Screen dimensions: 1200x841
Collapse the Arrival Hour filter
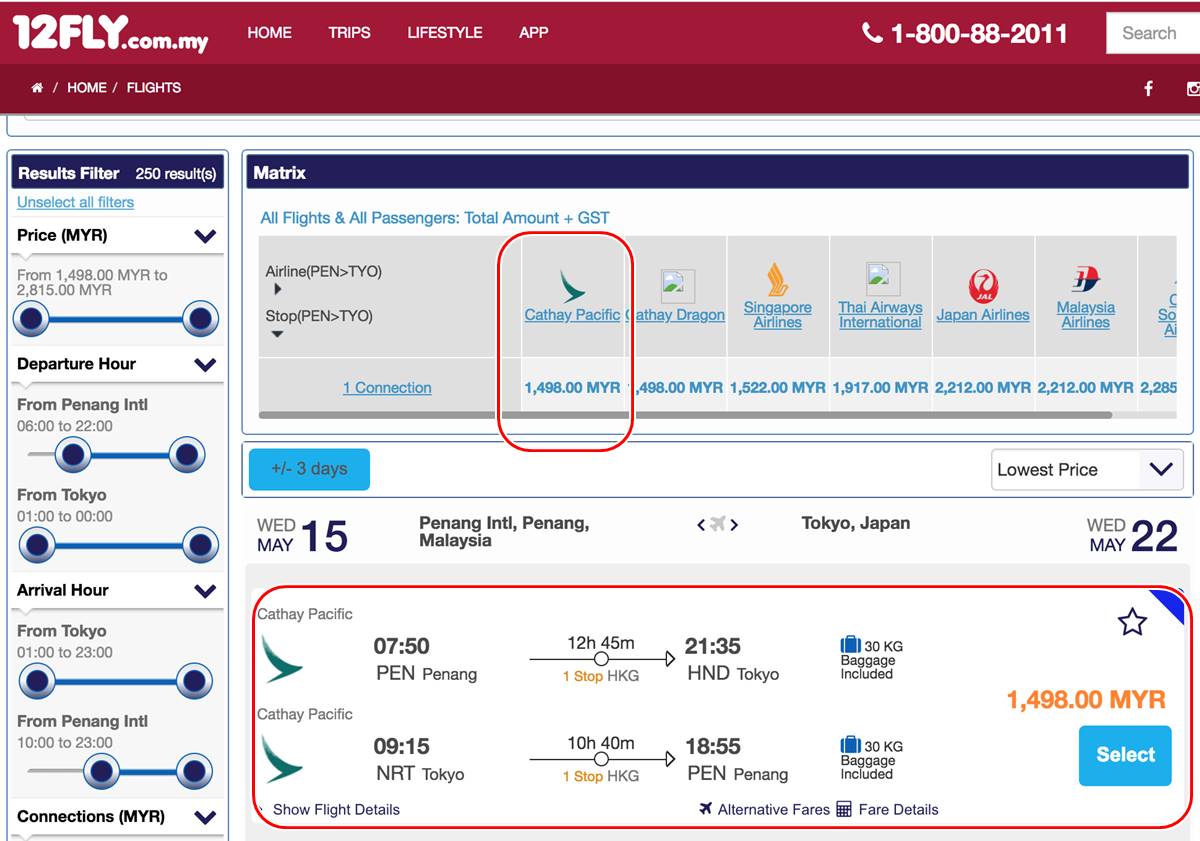click(205, 591)
